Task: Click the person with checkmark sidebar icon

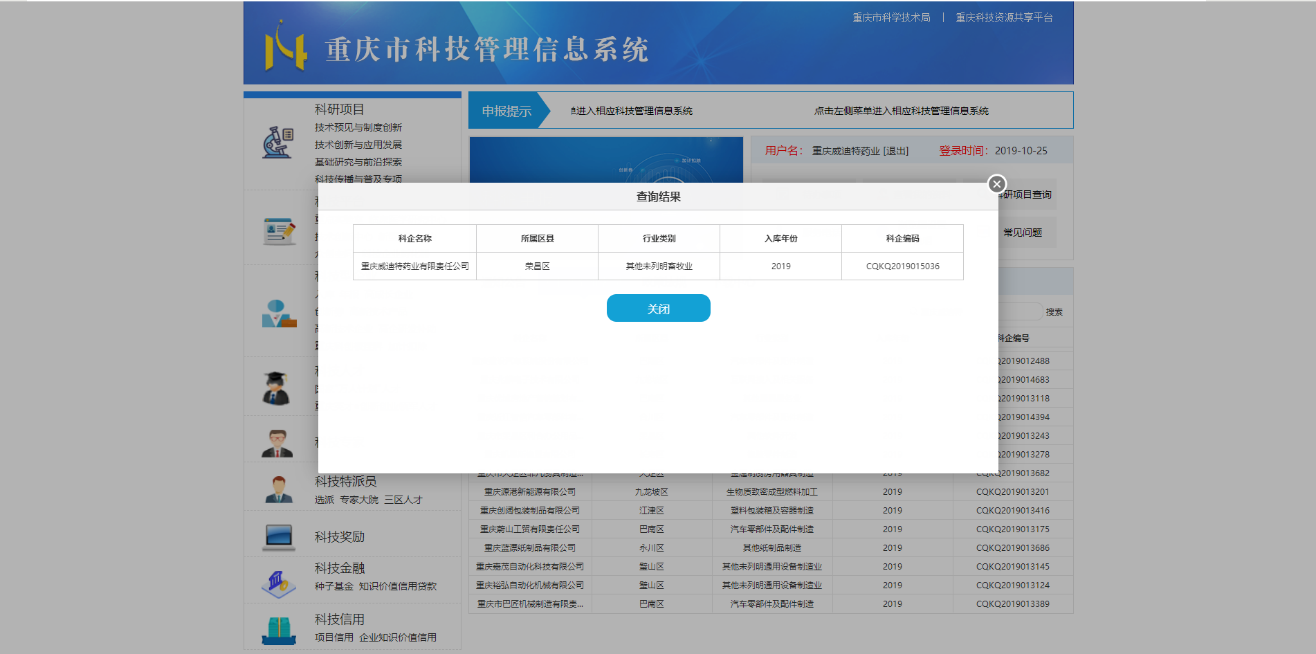Action: coord(279,313)
